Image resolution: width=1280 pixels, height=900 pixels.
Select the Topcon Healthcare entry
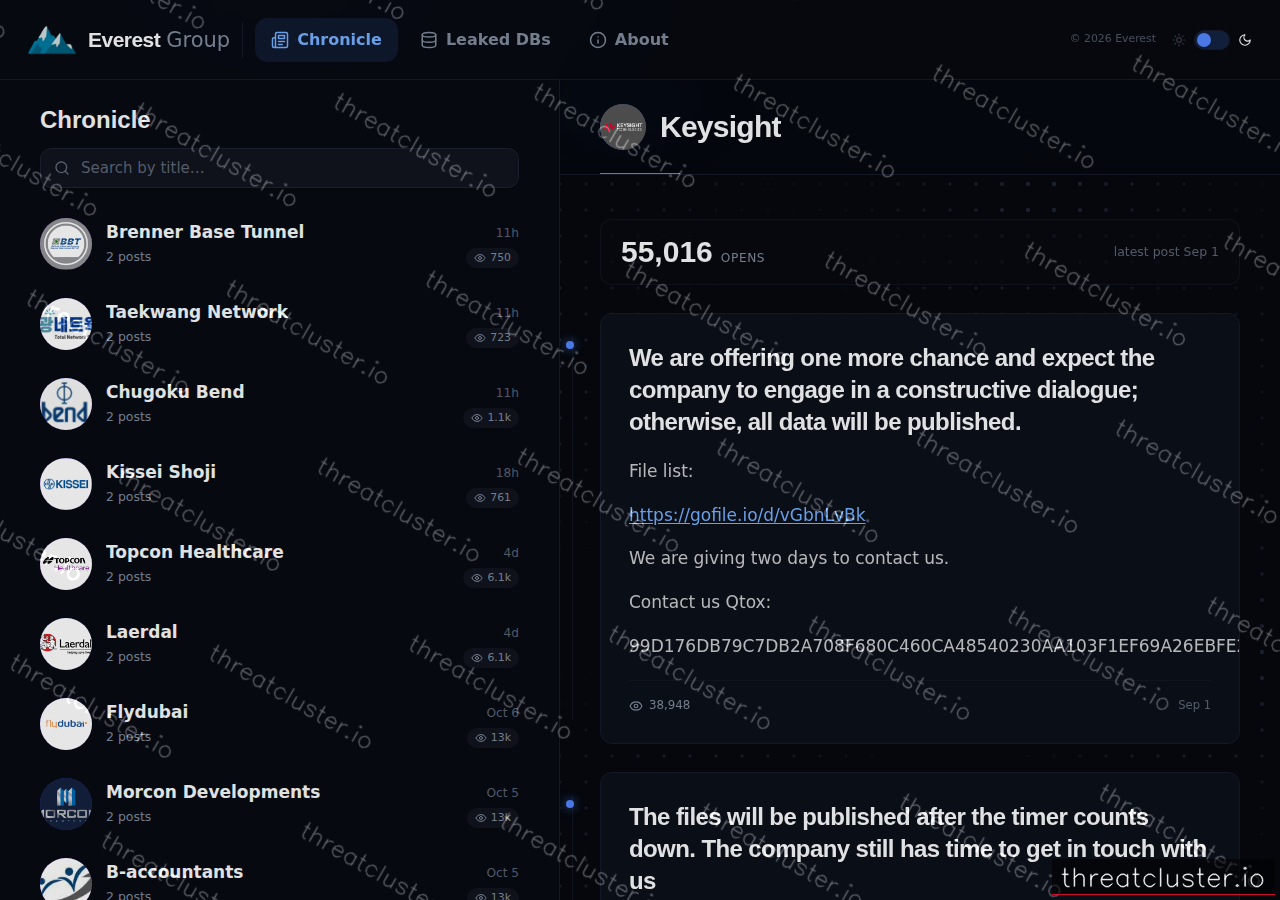coord(279,564)
